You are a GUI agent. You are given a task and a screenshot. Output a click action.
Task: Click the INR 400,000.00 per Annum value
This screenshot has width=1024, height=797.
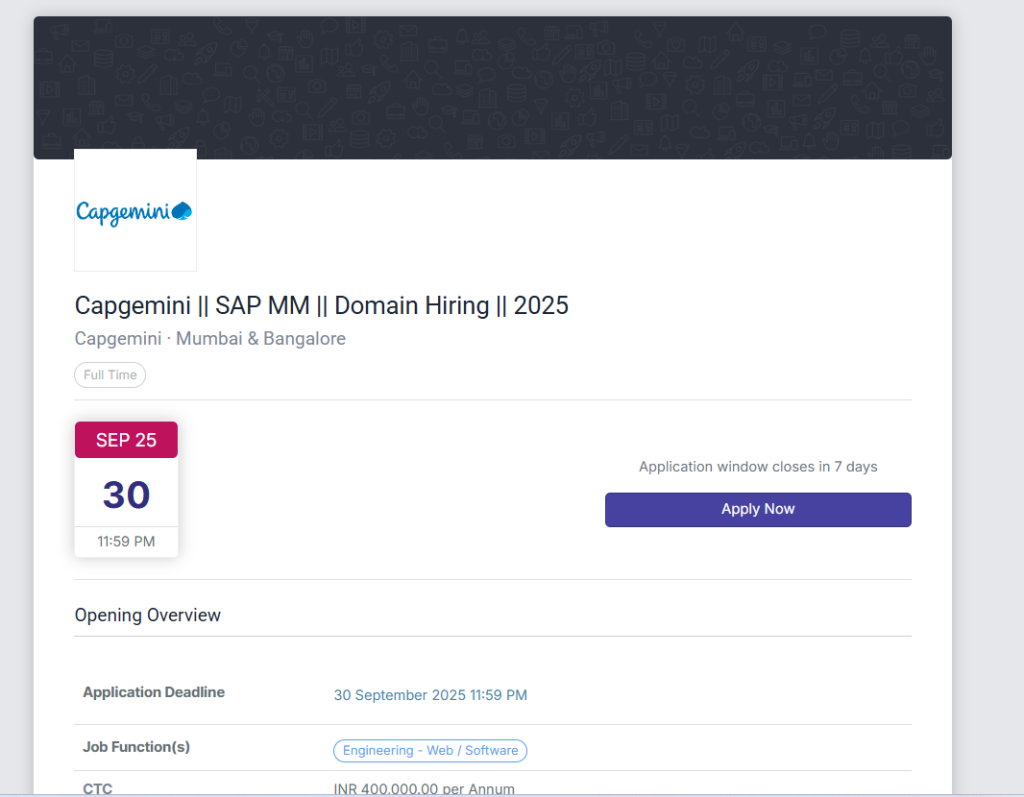click(x=424, y=788)
